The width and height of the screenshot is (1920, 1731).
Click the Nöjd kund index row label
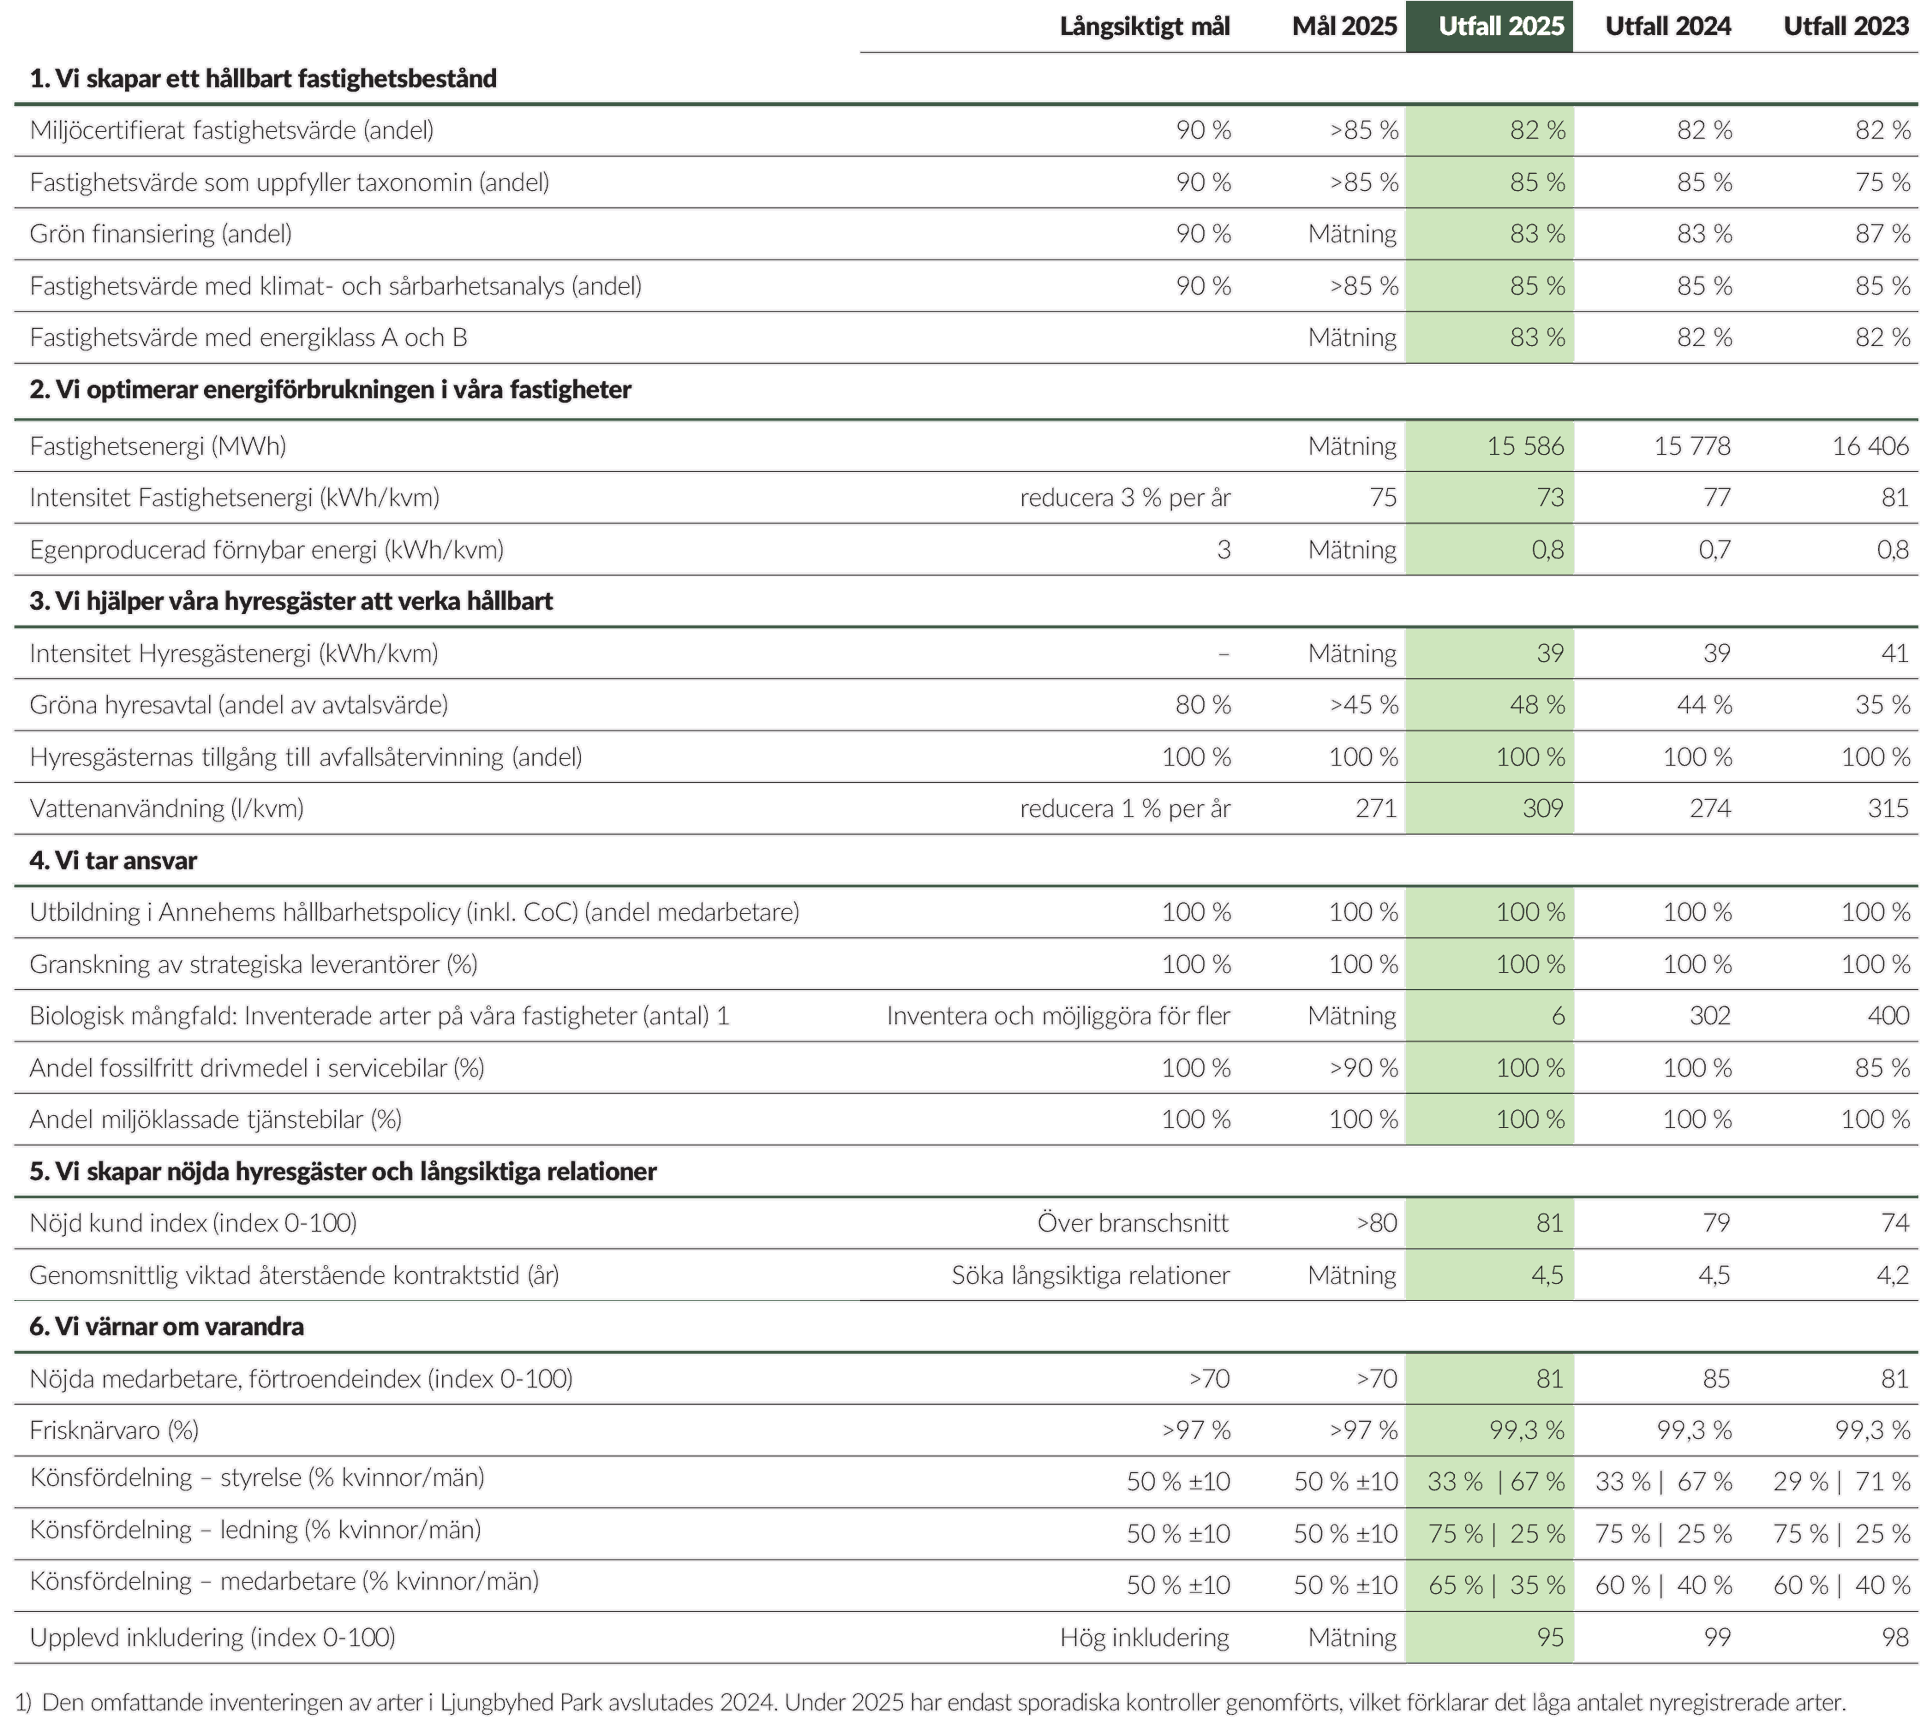(192, 1223)
